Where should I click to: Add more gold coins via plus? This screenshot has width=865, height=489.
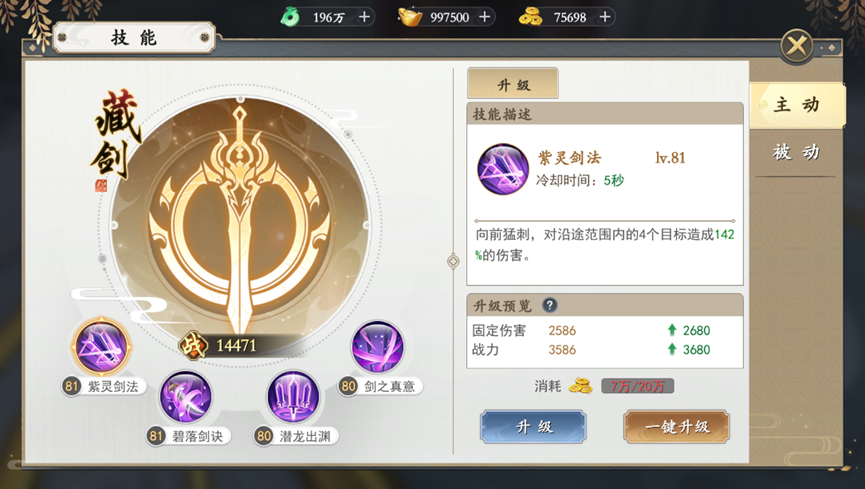(x=605, y=17)
